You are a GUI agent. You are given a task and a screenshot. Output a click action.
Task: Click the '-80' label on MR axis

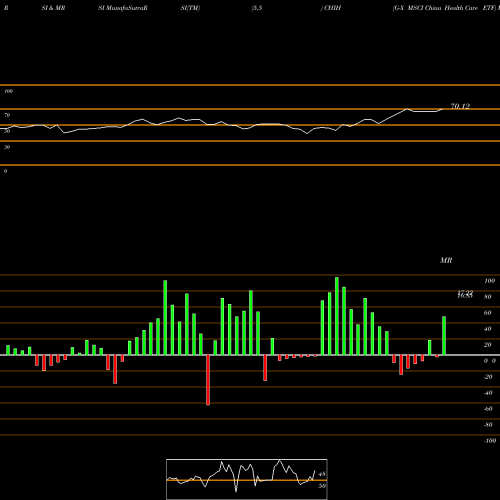pos(488,425)
